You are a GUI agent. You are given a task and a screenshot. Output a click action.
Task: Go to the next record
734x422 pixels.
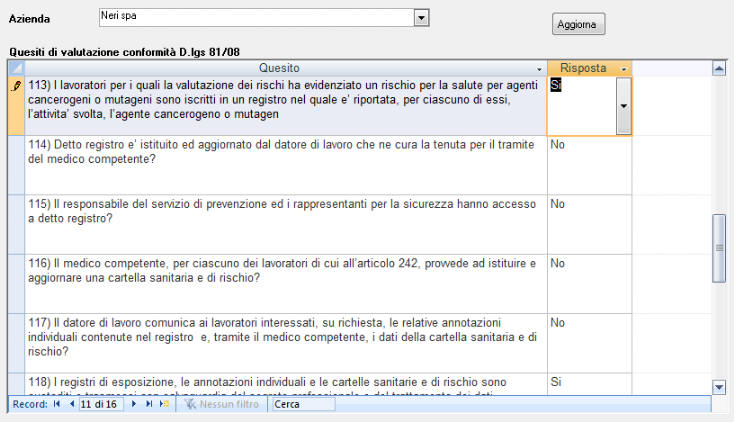pos(135,405)
